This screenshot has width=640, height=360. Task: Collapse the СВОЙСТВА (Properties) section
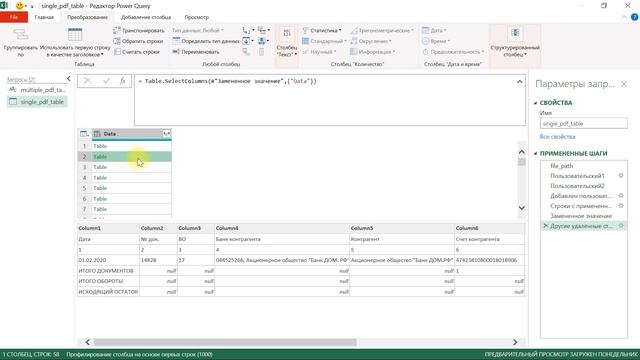(x=536, y=103)
